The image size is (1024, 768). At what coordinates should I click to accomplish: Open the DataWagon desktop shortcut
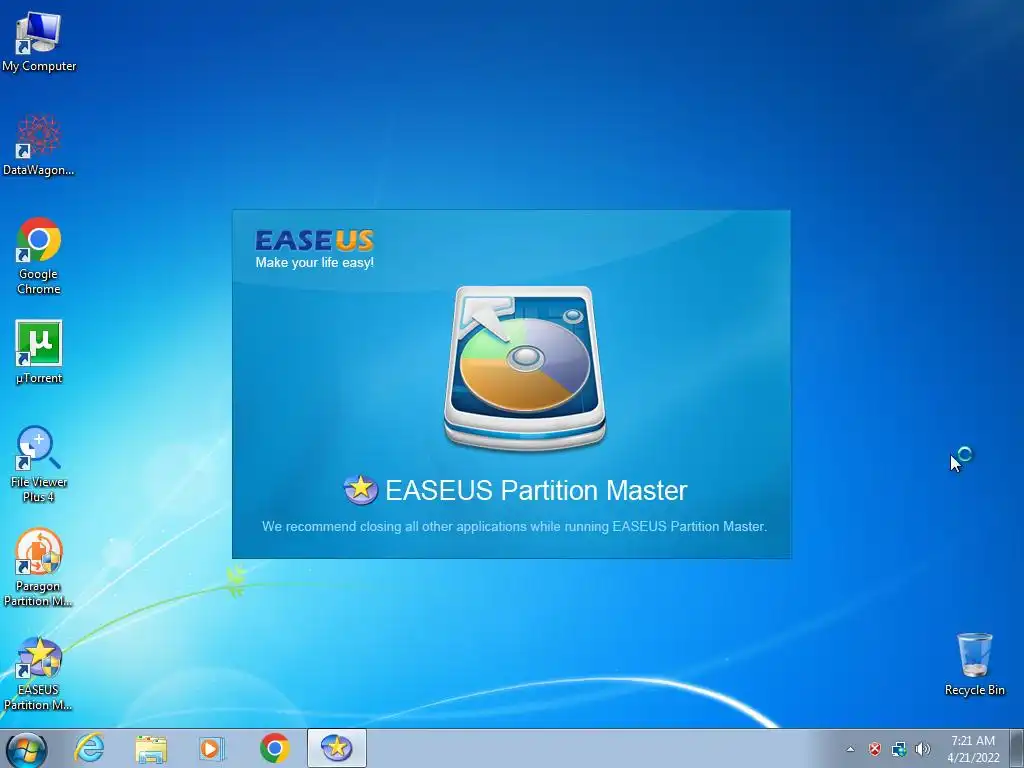click(x=39, y=145)
